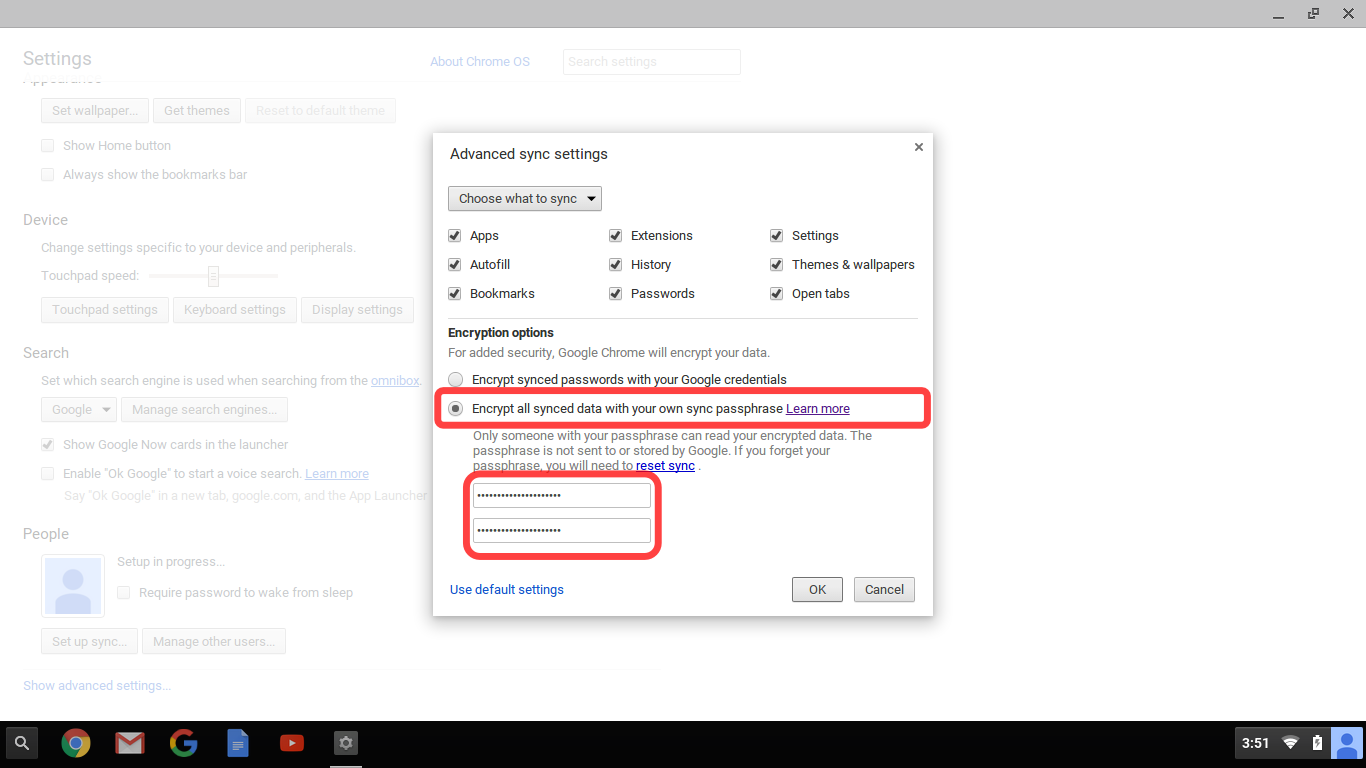Uncheck the Bookmarks sync checkbox
1366x768 pixels.
coord(455,294)
